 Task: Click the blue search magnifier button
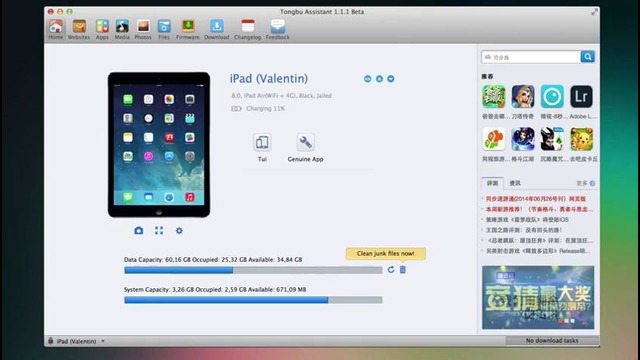click(587, 57)
